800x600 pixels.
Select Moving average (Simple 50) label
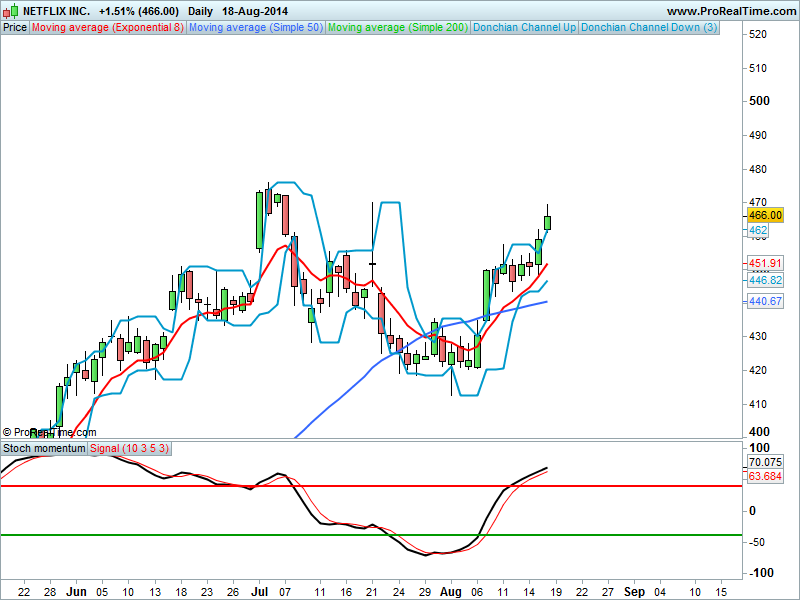coord(256,28)
